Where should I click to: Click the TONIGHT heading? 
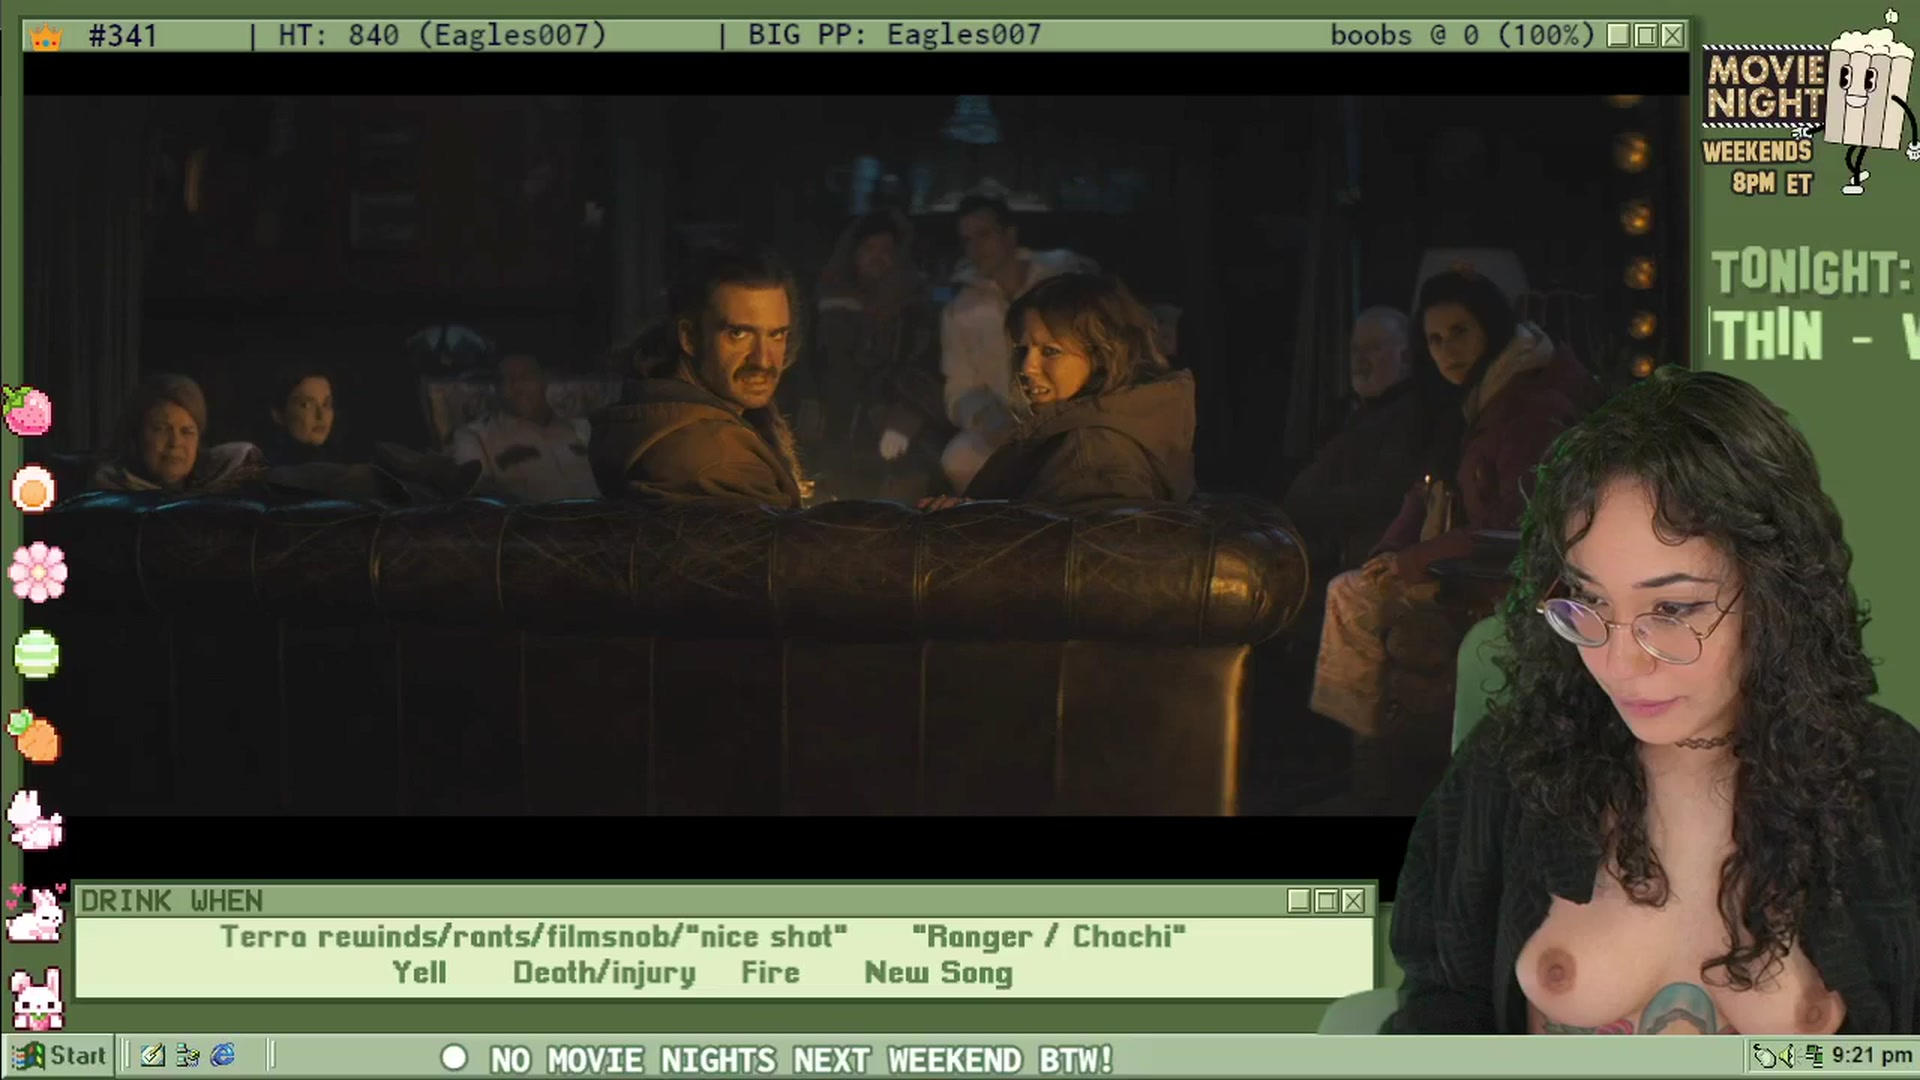1810,272
